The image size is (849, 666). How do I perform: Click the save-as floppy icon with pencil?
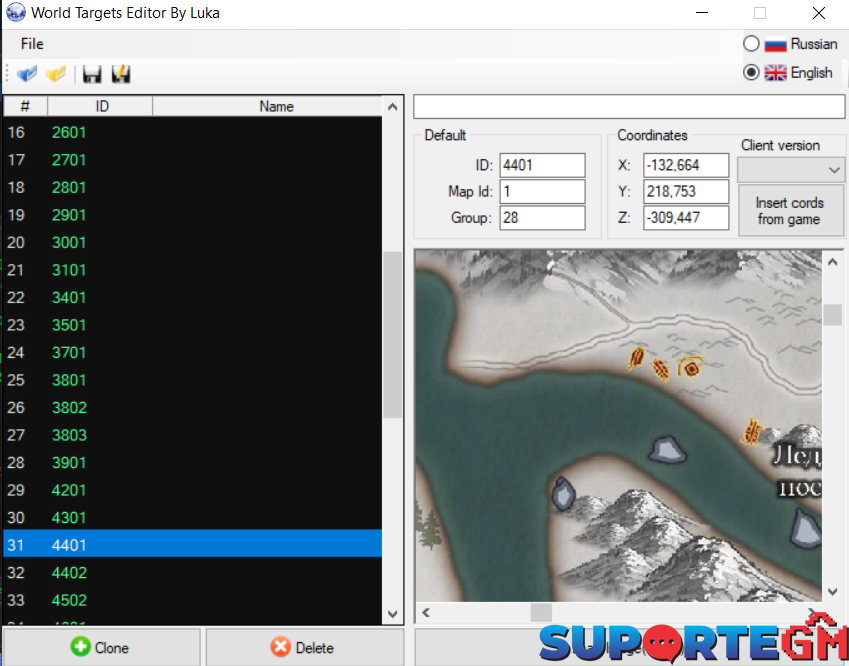click(x=121, y=74)
